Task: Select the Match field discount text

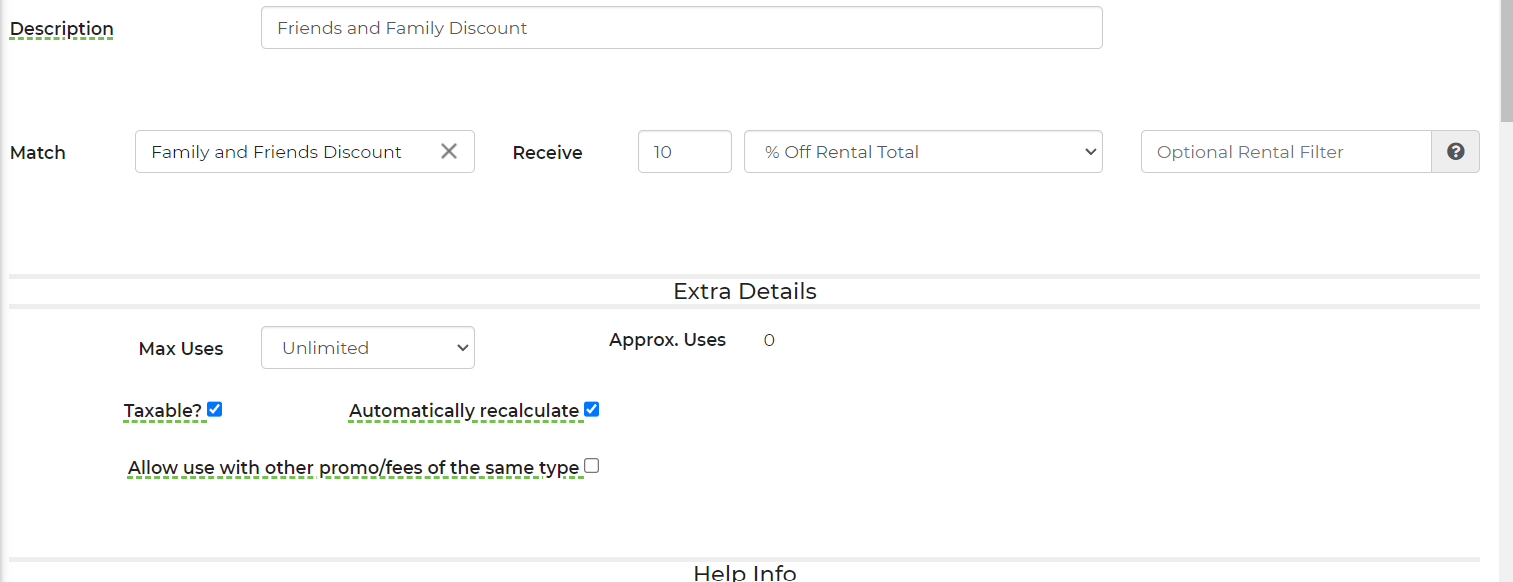Action: [x=277, y=152]
